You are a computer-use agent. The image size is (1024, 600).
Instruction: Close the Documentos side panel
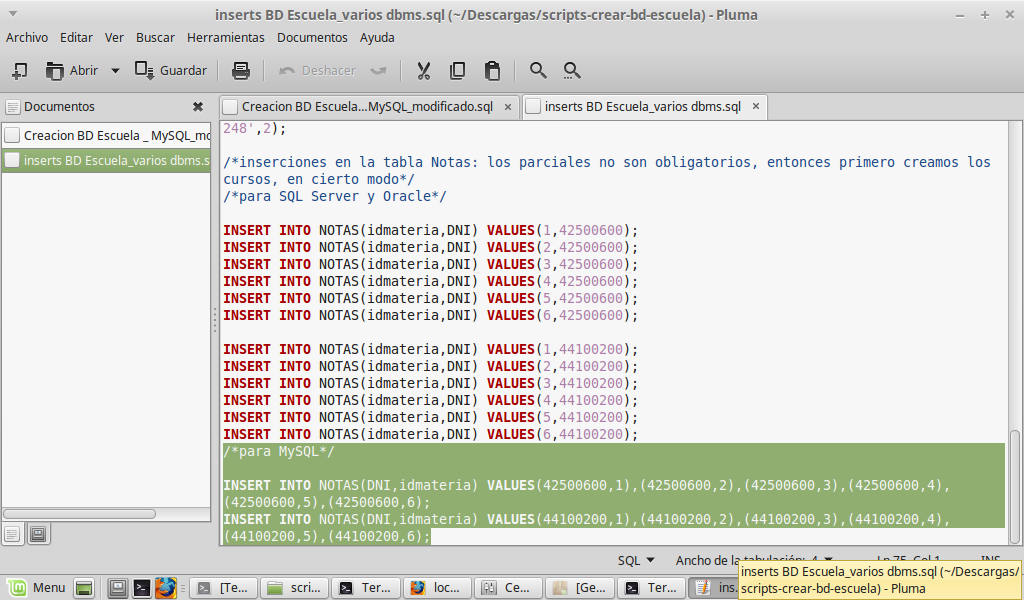(198, 106)
